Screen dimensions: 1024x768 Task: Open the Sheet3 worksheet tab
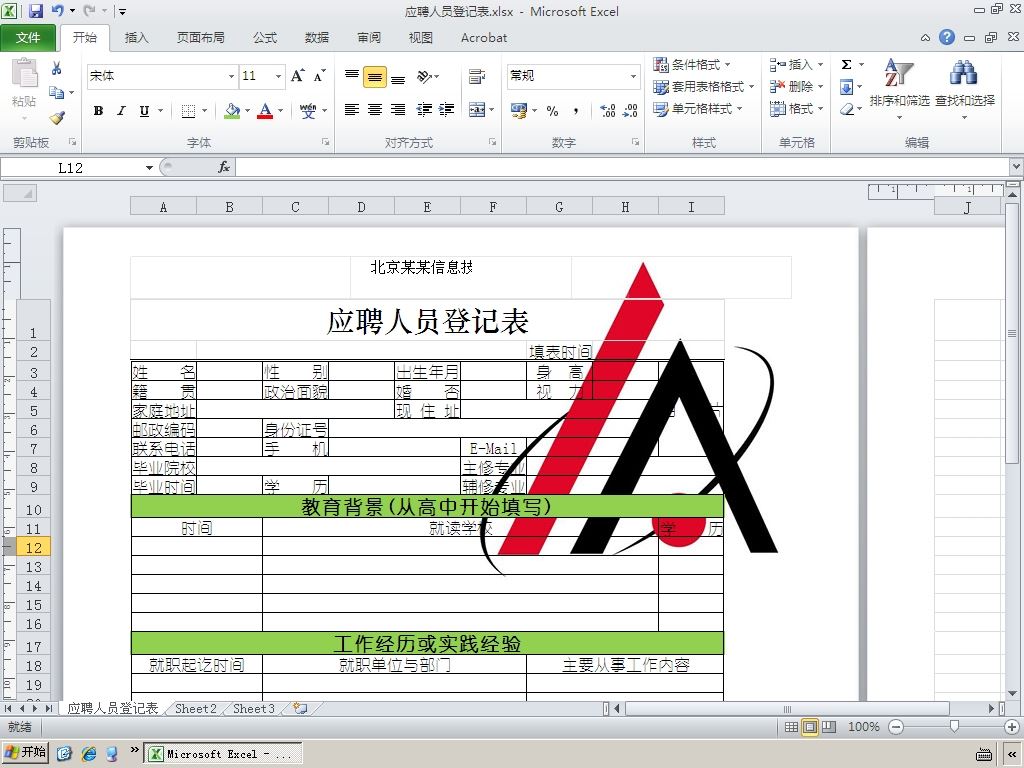pos(253,709)
